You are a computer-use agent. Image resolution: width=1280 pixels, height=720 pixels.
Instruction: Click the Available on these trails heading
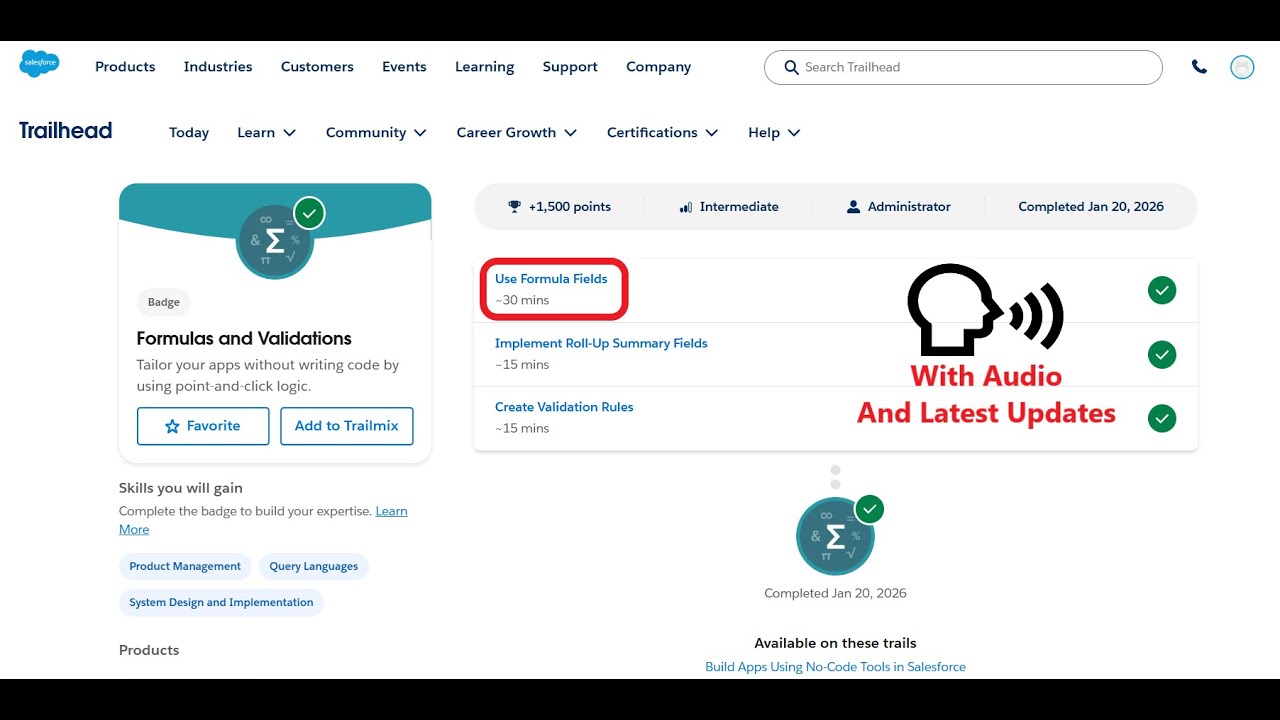point(835,643)
